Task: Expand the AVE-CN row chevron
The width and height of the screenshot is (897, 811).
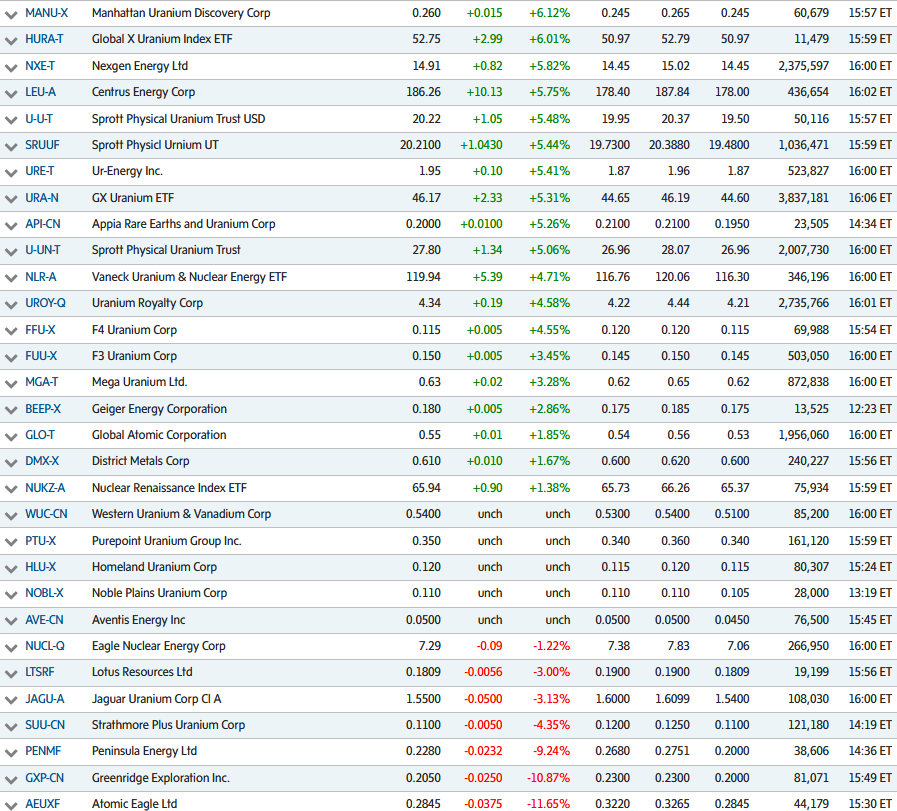Action: 11,621
